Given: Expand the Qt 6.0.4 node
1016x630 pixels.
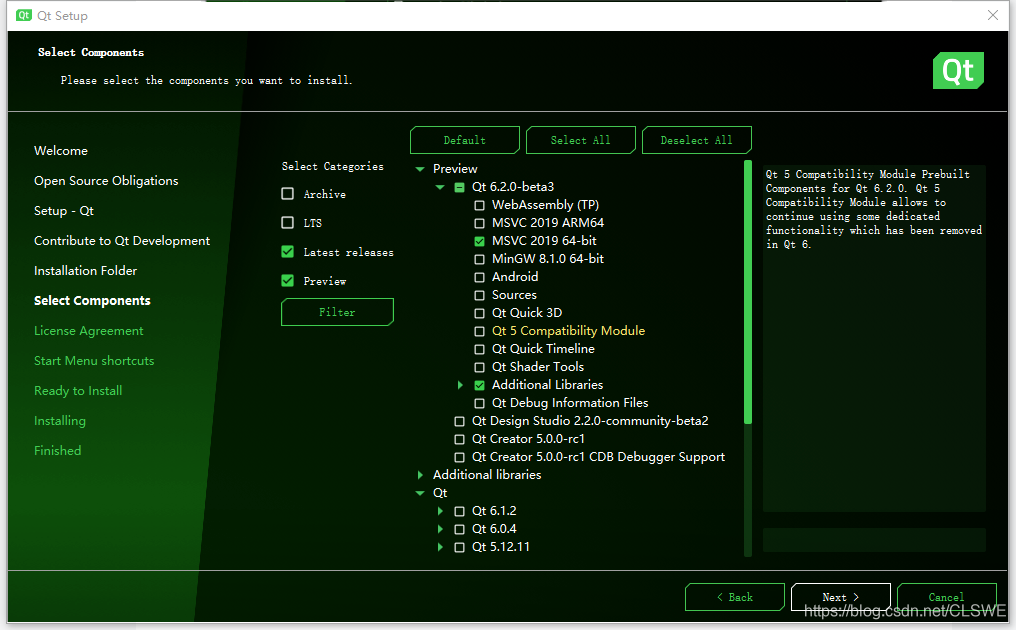Looking at the screenshot, I should [x=440, y=530].
